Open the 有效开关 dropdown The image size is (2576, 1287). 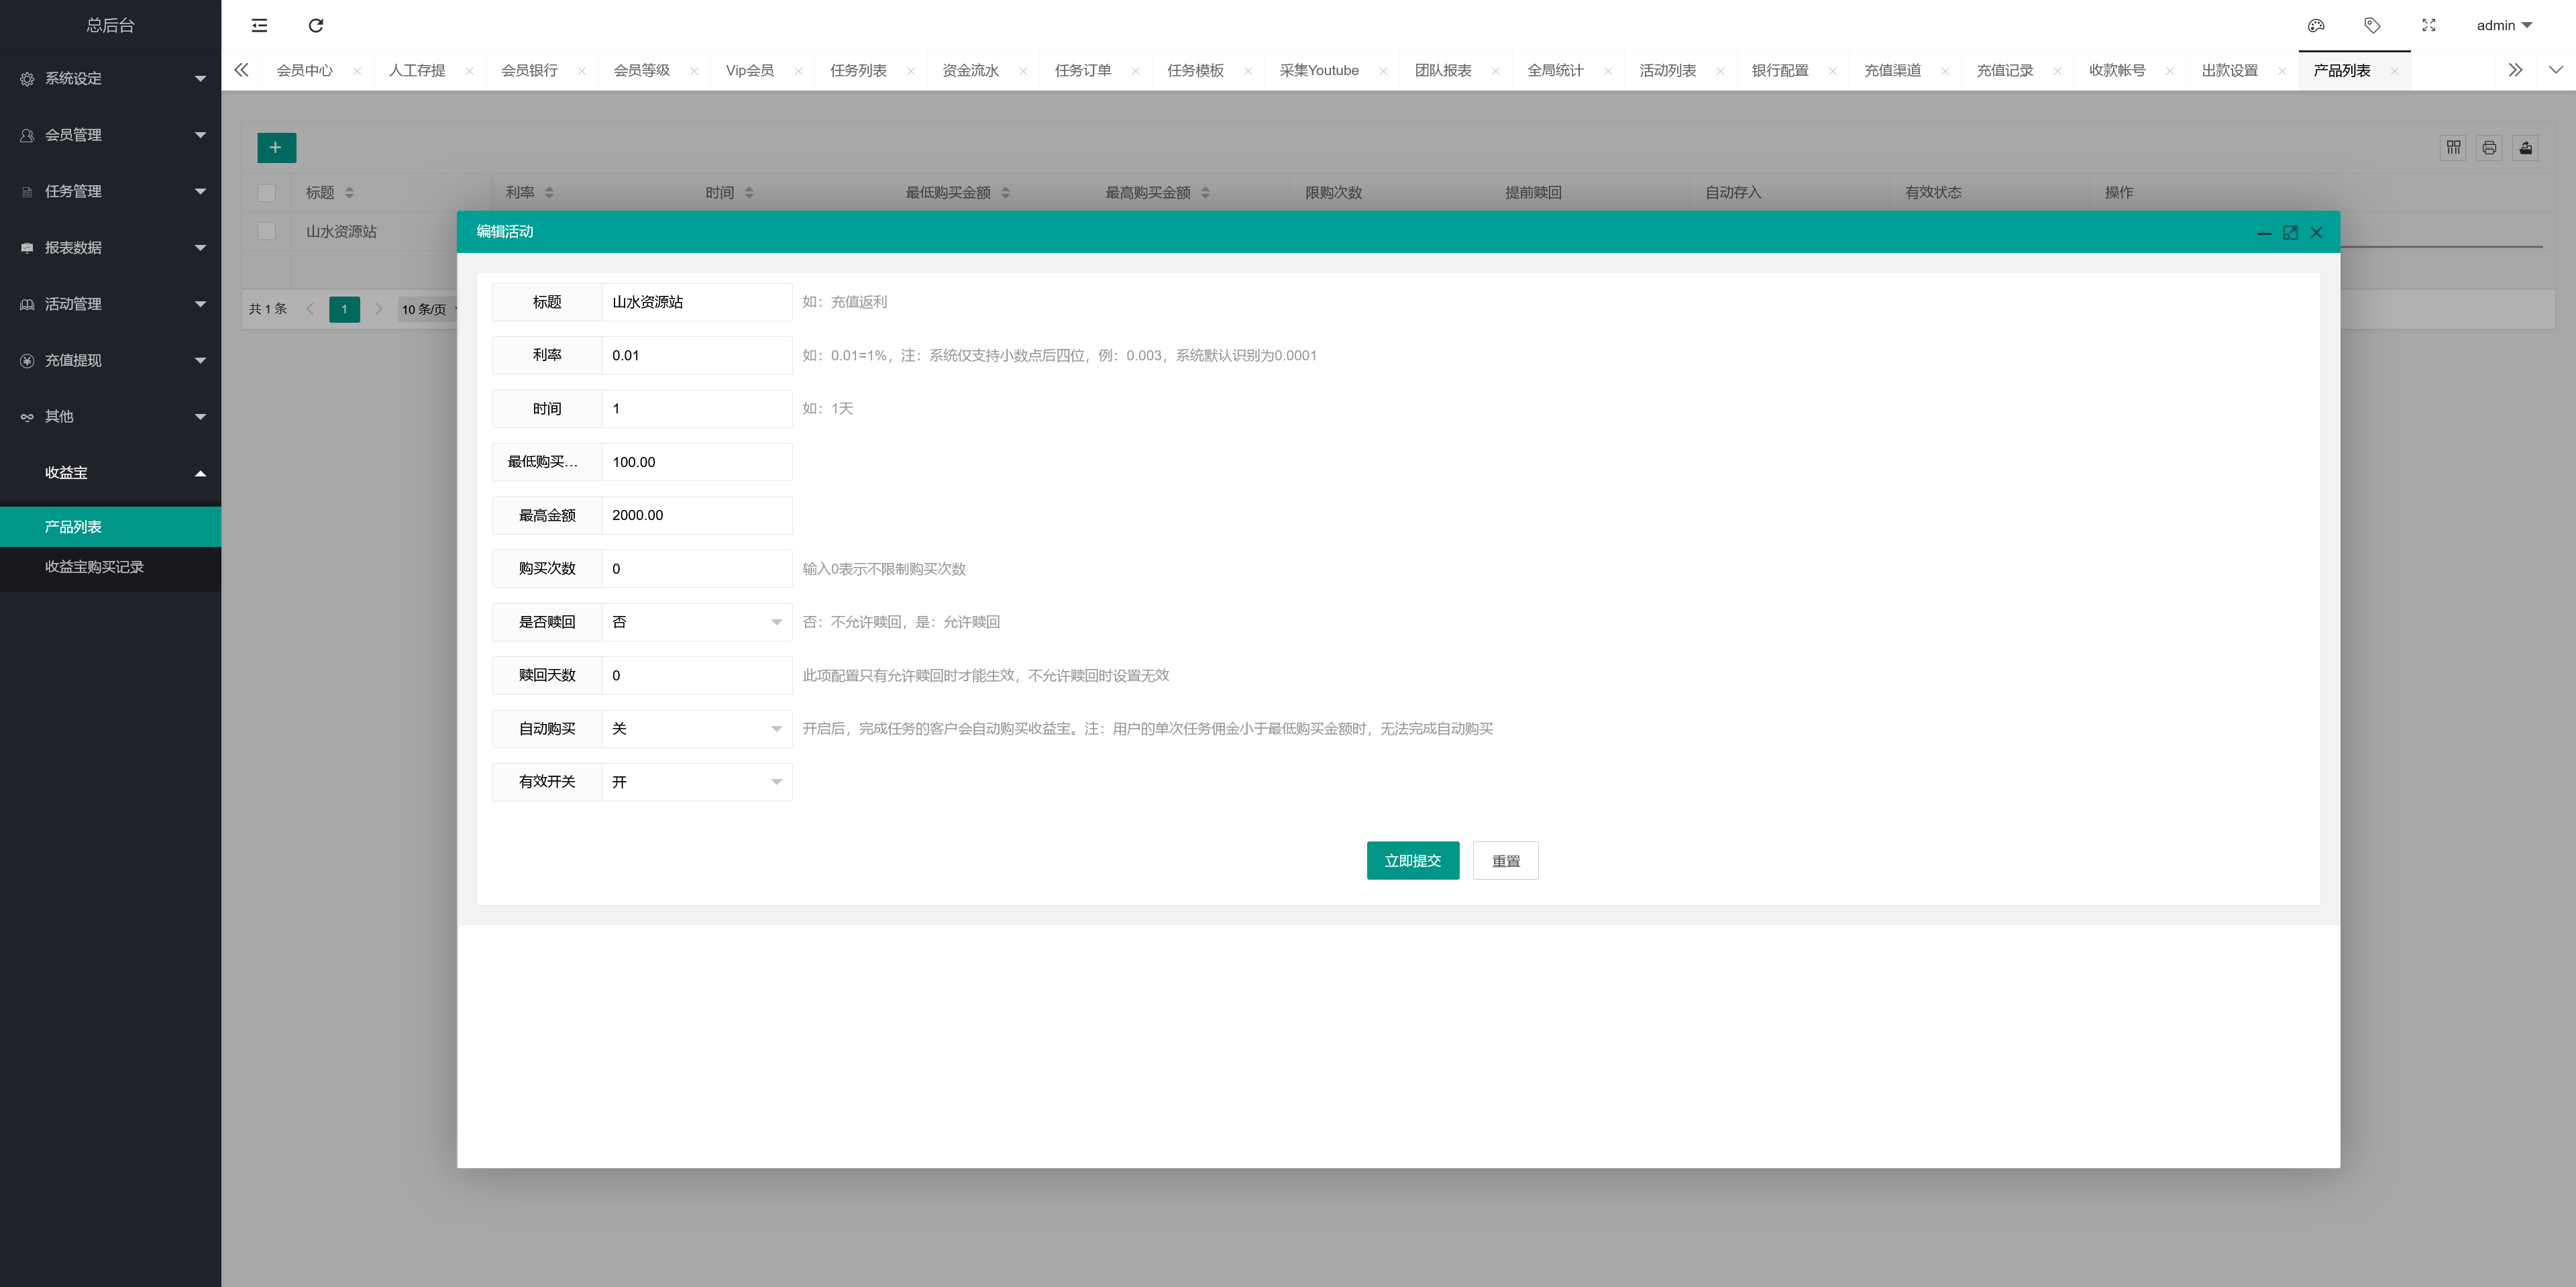point(696,782)
